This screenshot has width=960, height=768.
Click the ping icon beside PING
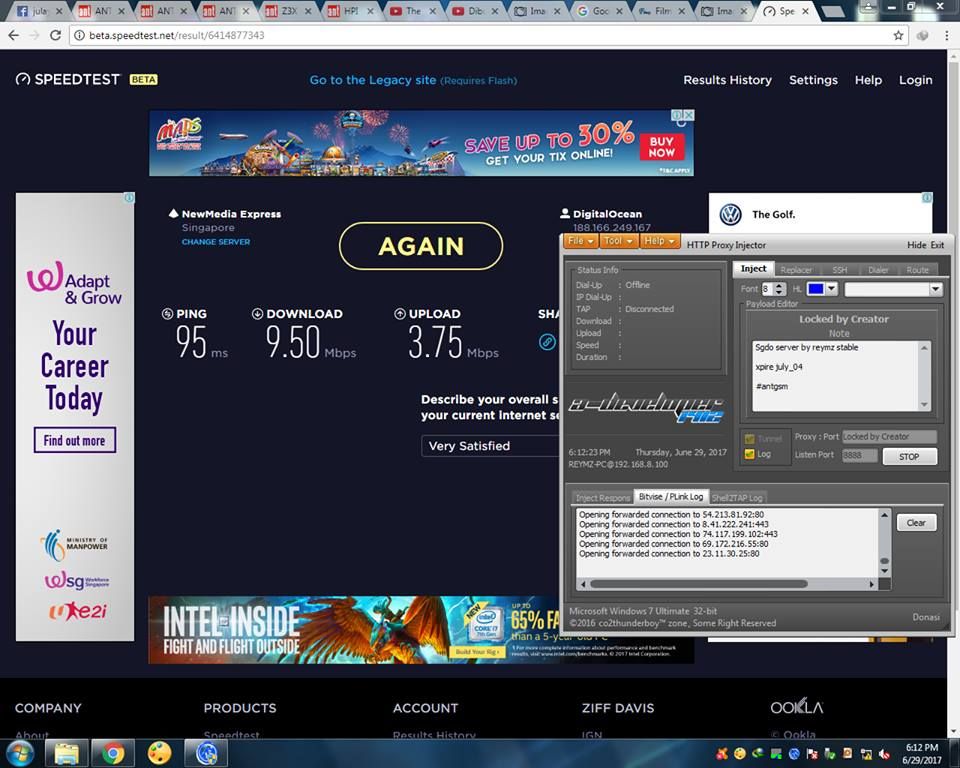click(167, 314)
